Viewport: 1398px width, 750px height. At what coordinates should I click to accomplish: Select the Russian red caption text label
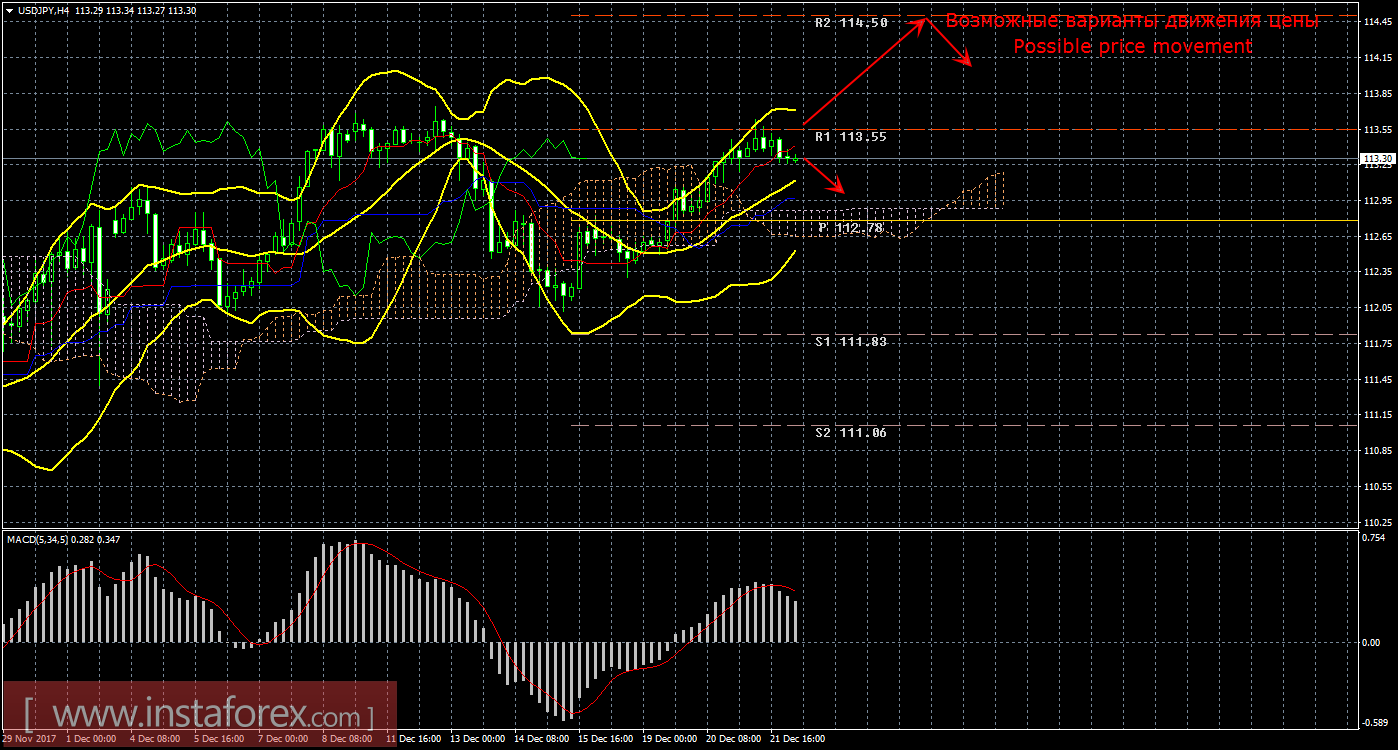point(1132,21)
